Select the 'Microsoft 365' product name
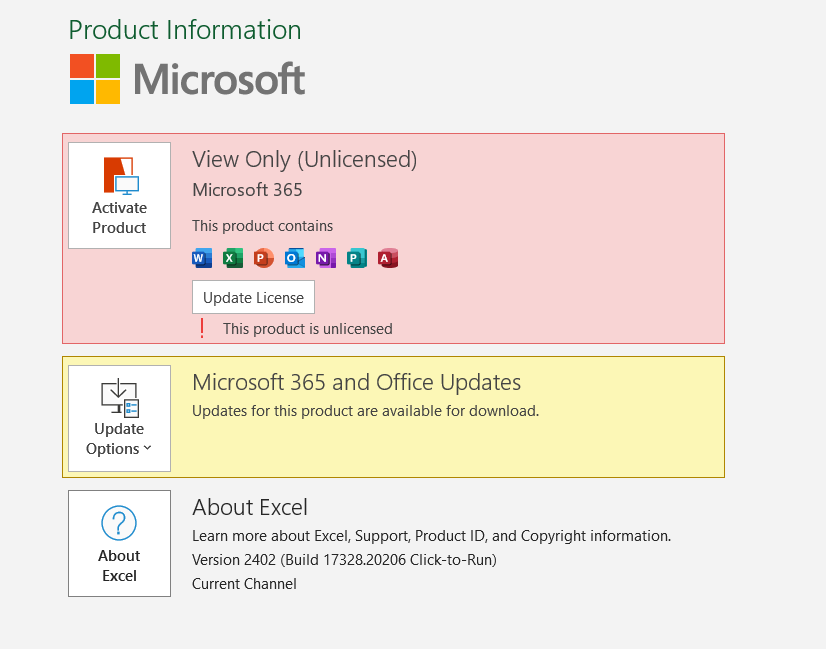The image size is (826, 649). click(247, 190)
